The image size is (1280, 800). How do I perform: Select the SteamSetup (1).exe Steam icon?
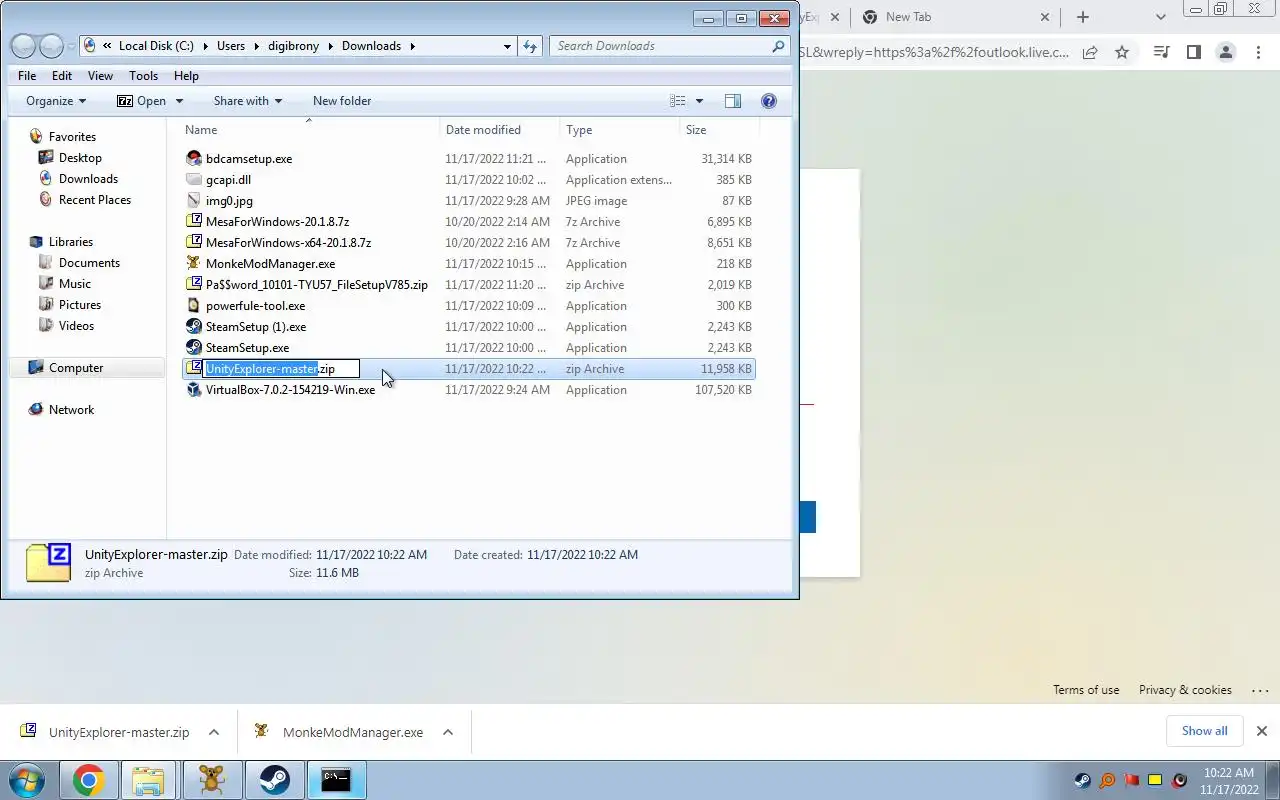(194, 327)
